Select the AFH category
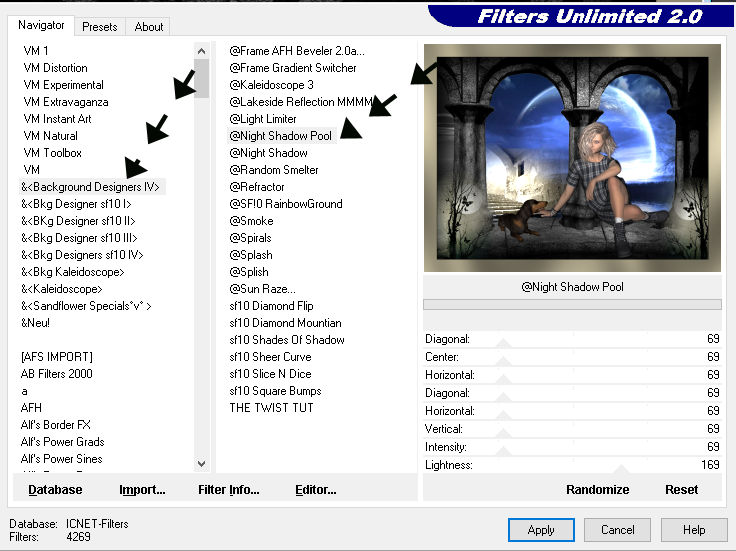 point(31,407)
